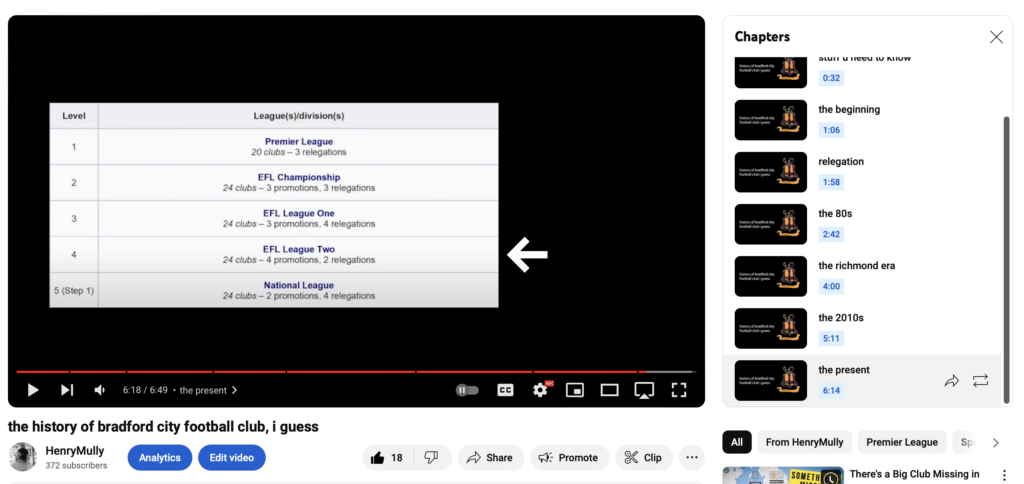Open thumbnail of 'the richmond era' chapter
Image resolution: width=1024 pixels, height=484 pixels.
click(x=771, y=276)
